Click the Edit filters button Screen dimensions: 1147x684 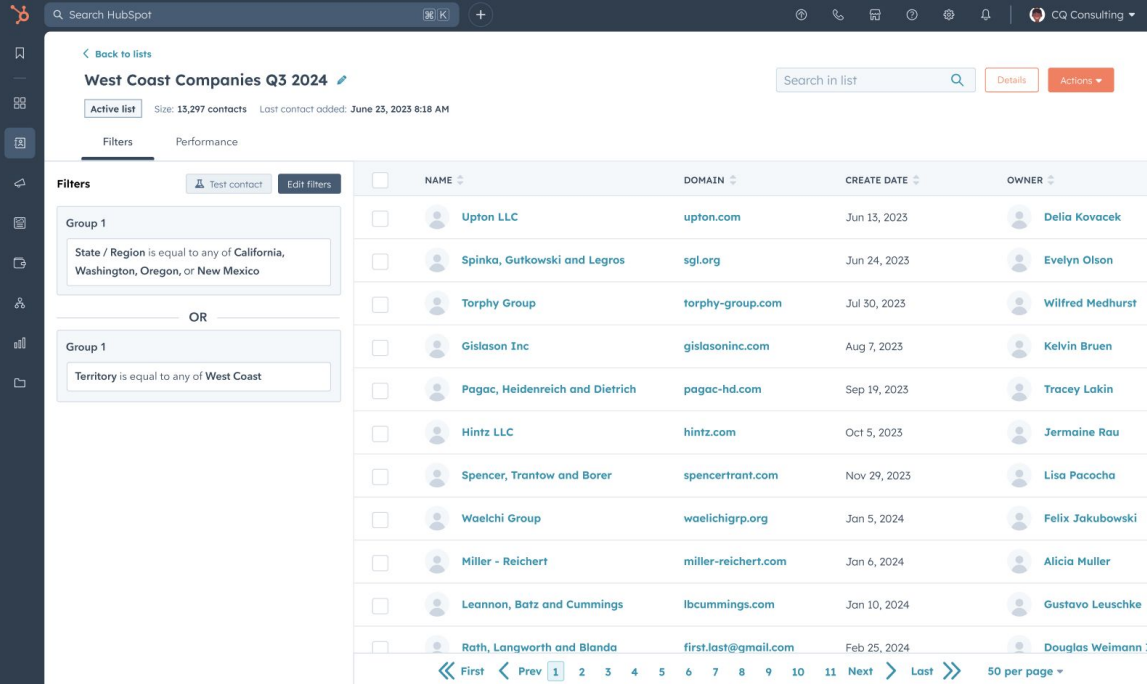click(x=309, y=184)
